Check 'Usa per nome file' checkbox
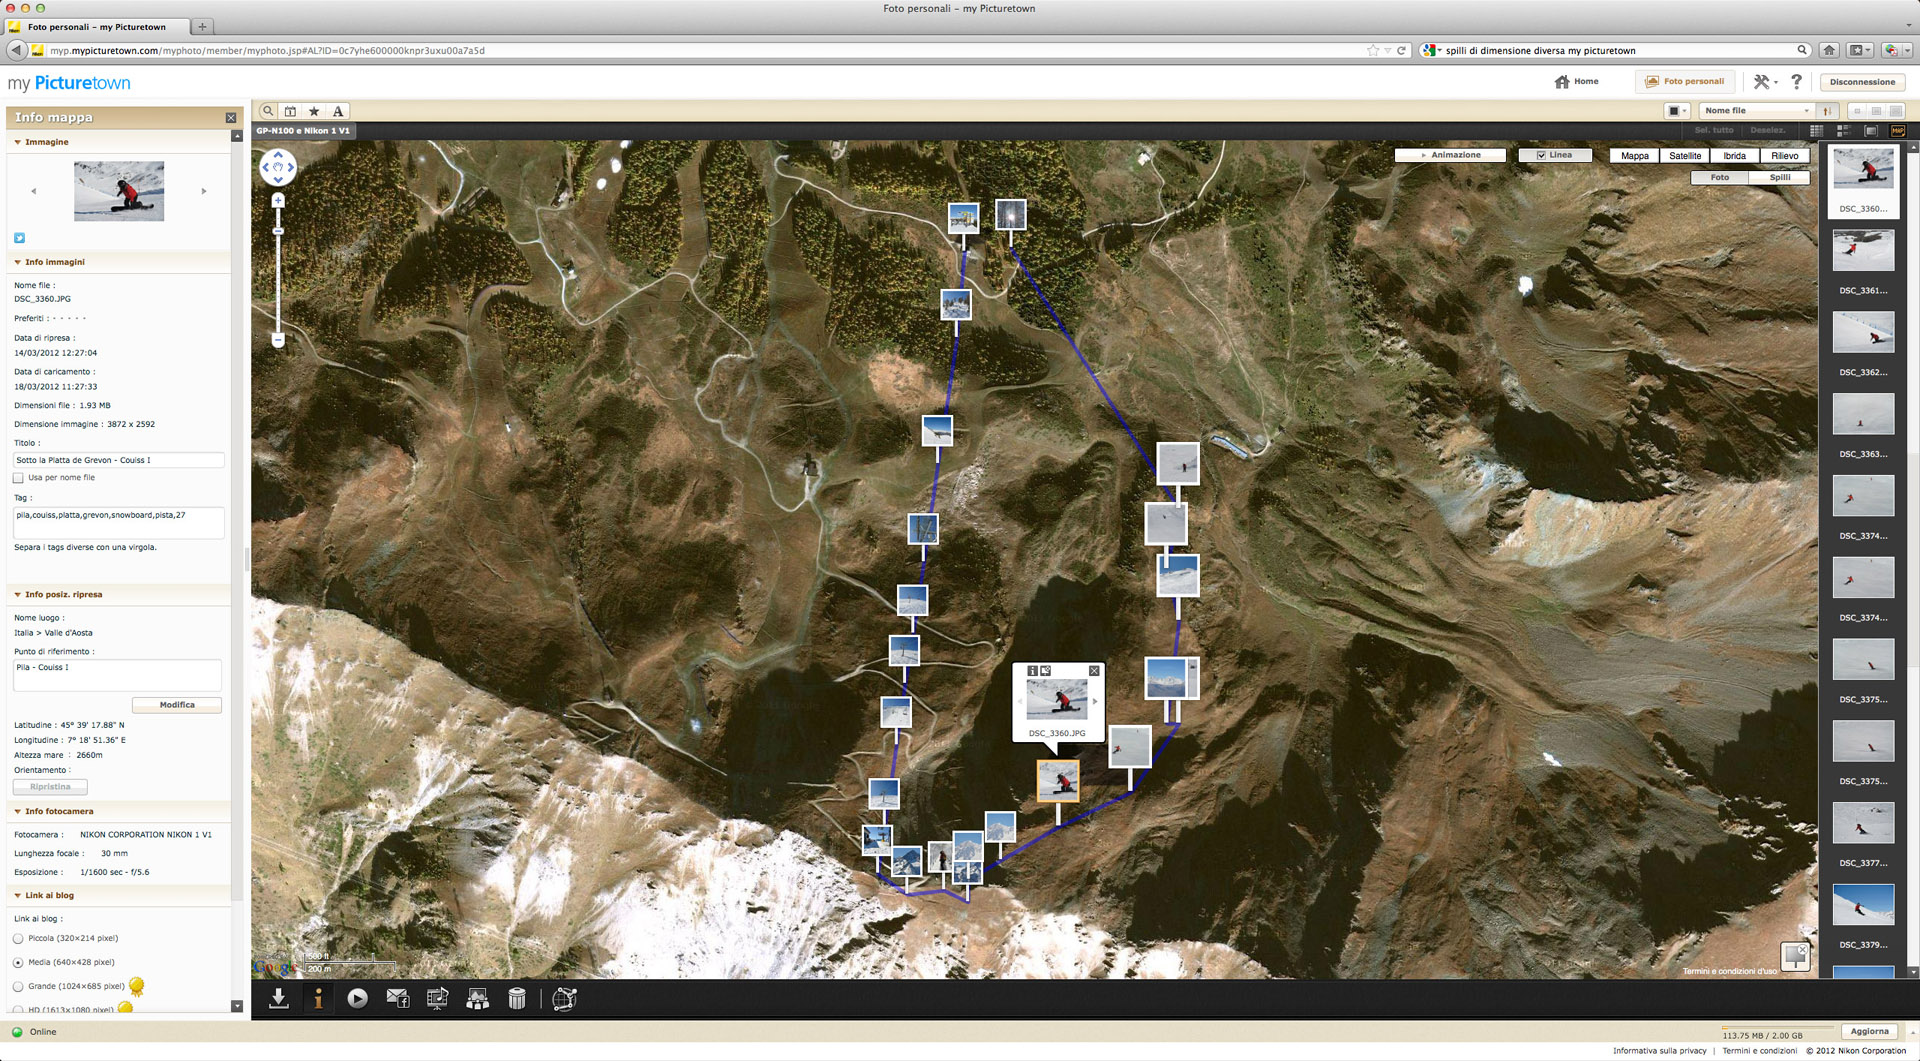This screenshot has width=1920, height=1061. [18, 478]
